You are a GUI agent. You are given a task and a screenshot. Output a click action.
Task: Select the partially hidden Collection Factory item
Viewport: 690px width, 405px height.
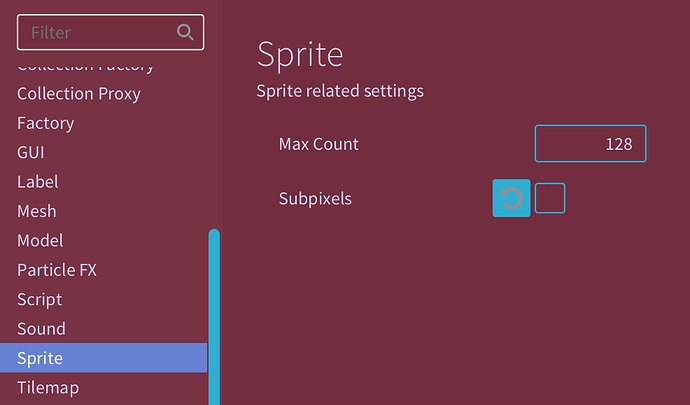(86, 68)
